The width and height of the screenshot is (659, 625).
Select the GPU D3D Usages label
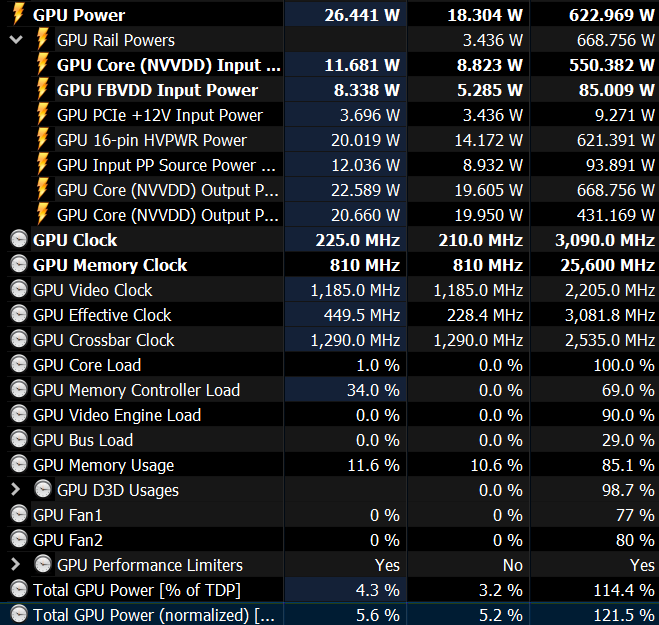click(118, 491)
